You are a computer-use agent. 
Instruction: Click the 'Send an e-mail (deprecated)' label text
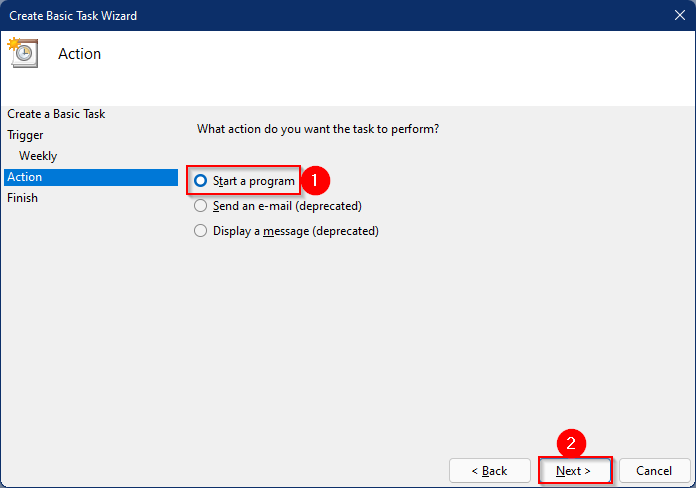(287, 206)
